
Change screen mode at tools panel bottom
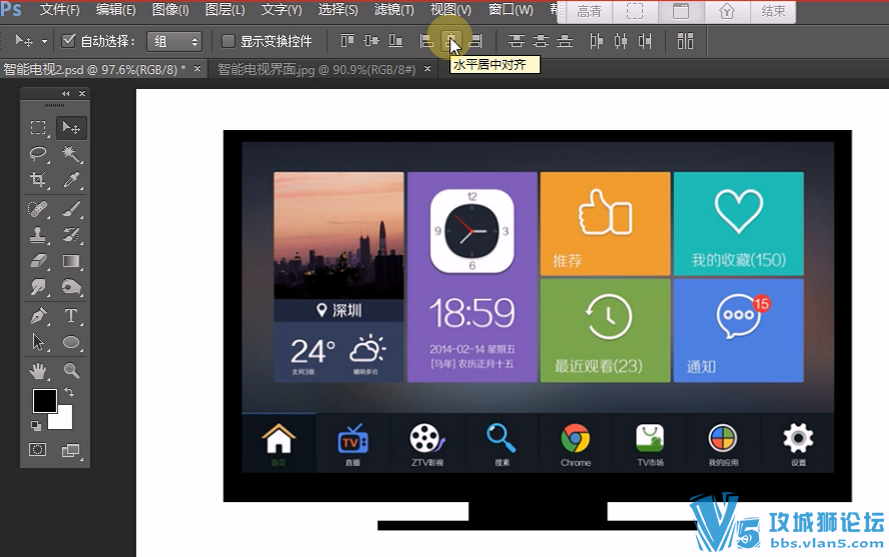[71, 450]
